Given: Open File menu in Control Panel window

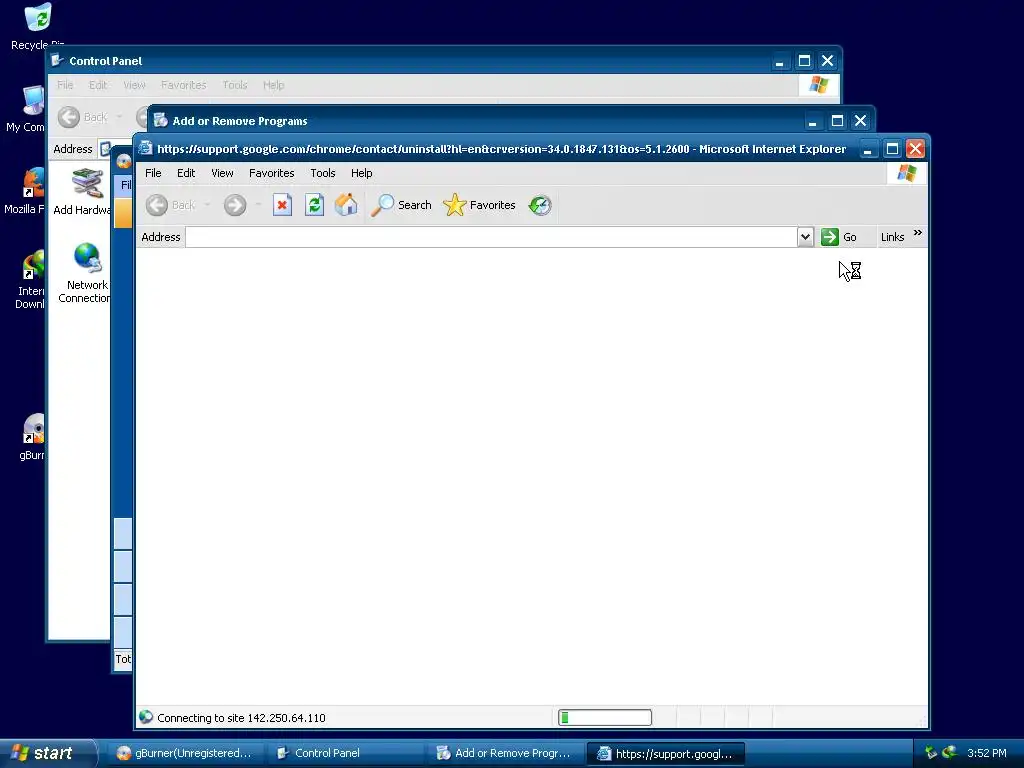Looking at the screenshot, I should pyautogui.click(x=65, y=85).
